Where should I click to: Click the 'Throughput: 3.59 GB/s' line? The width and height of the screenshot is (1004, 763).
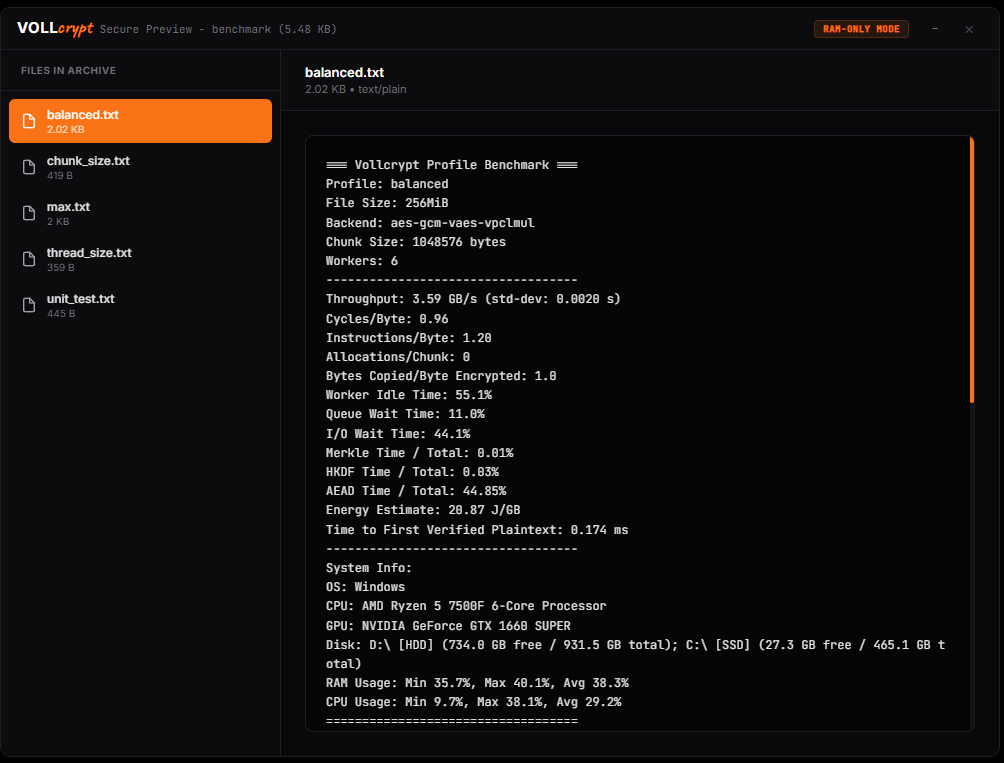coord(473,299)
